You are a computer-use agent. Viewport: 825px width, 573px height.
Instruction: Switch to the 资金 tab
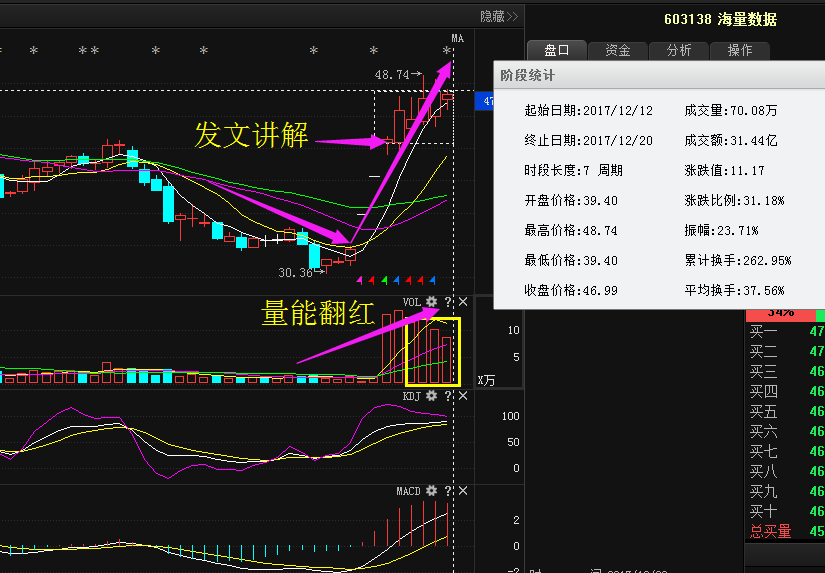tap(618, 50)
